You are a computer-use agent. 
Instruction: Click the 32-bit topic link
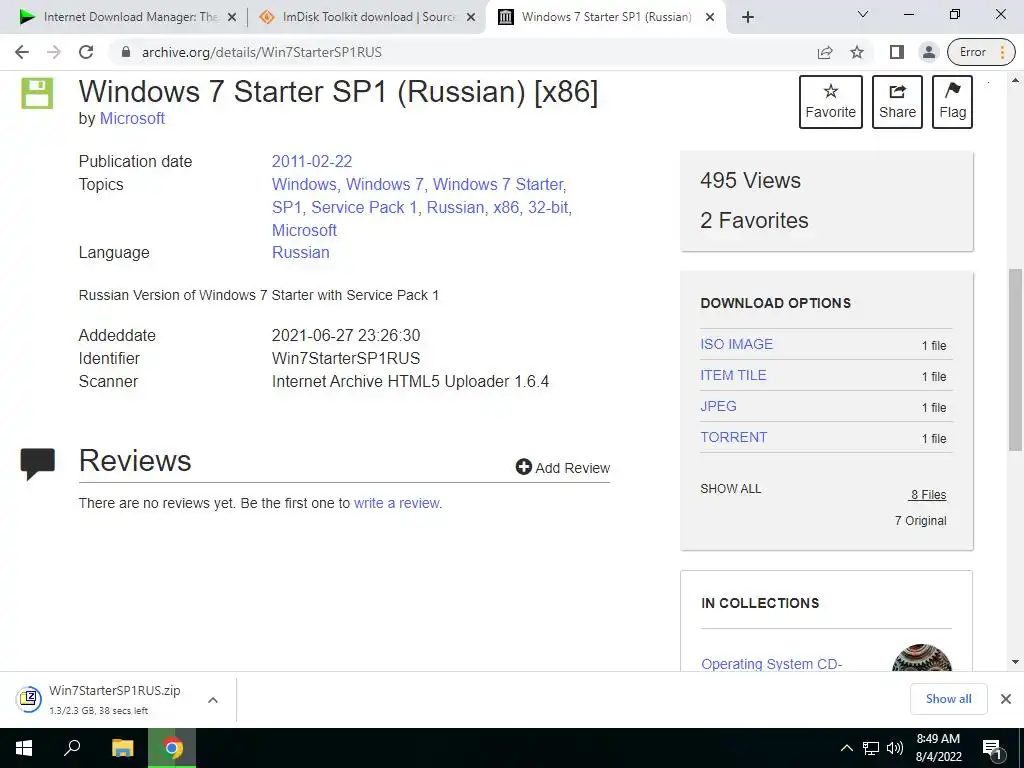[549, 207]
